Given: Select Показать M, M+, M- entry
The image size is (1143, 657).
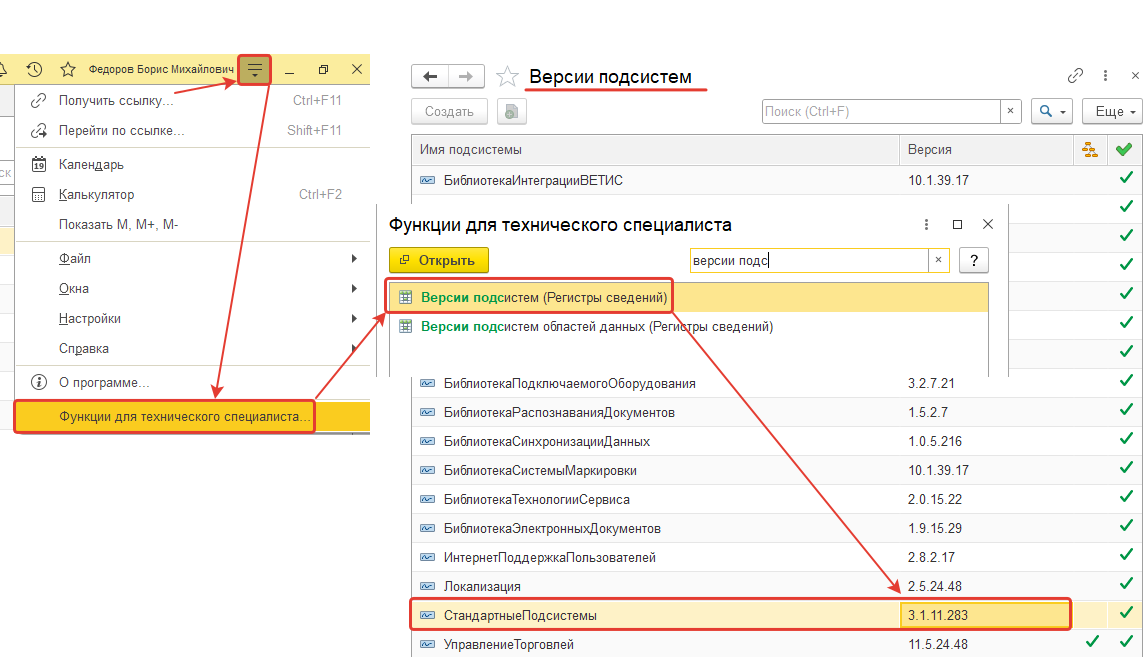Looking at the screenshot, I should 192,225.
